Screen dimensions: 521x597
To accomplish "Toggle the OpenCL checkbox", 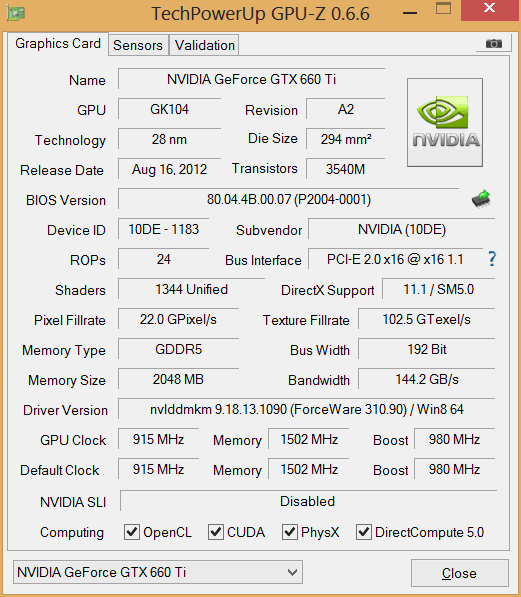I will point(132,532).
